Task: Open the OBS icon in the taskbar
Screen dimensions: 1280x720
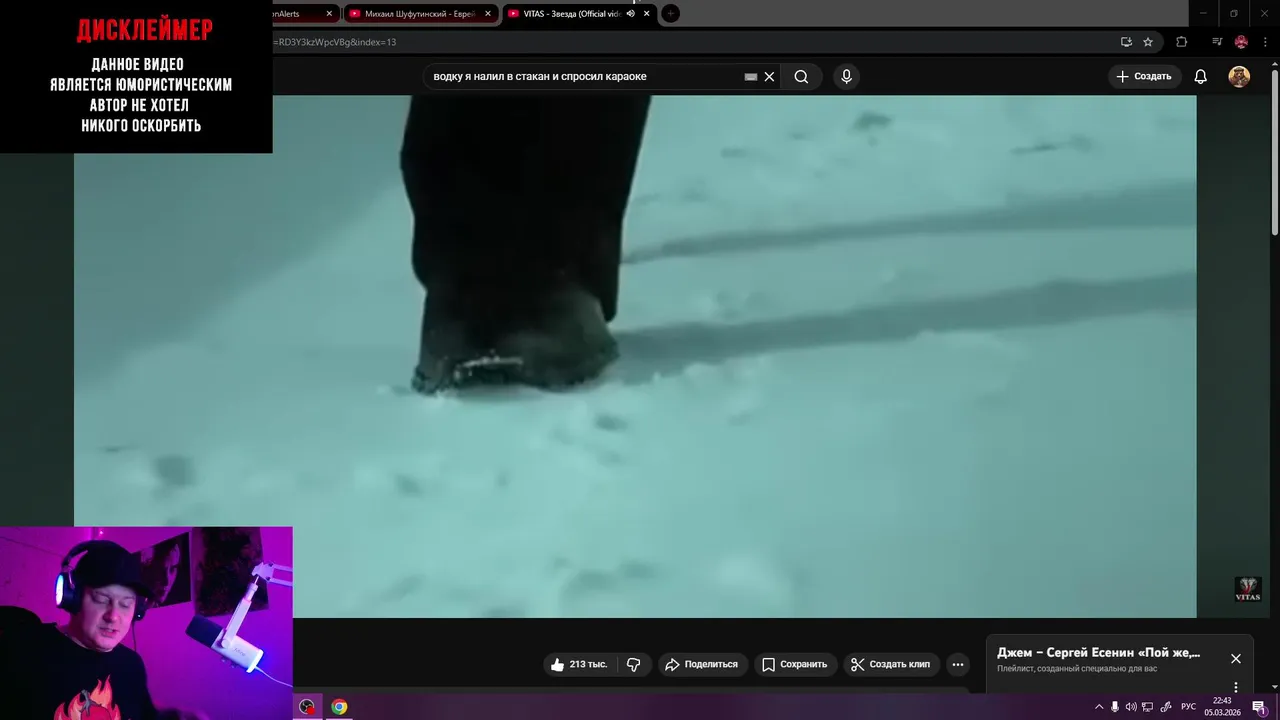Action: click(307, 707)
